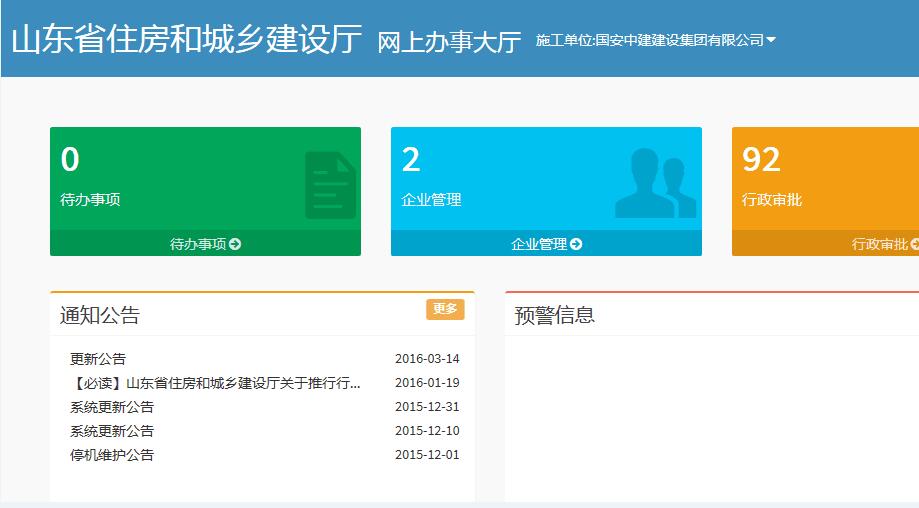Click the 企业管理 footer link
919x508 pixels.
[539, 244]
